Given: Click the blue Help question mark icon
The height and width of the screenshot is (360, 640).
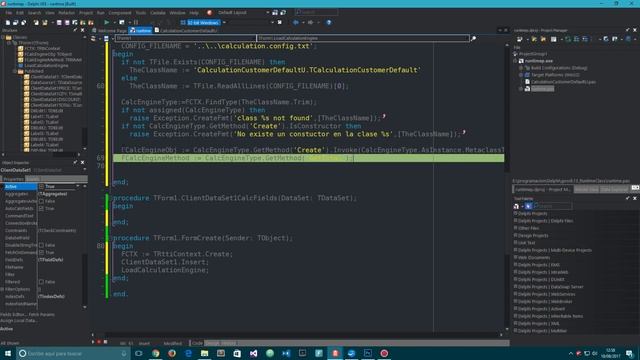Looking at the screenshot, I should [329, 22].
